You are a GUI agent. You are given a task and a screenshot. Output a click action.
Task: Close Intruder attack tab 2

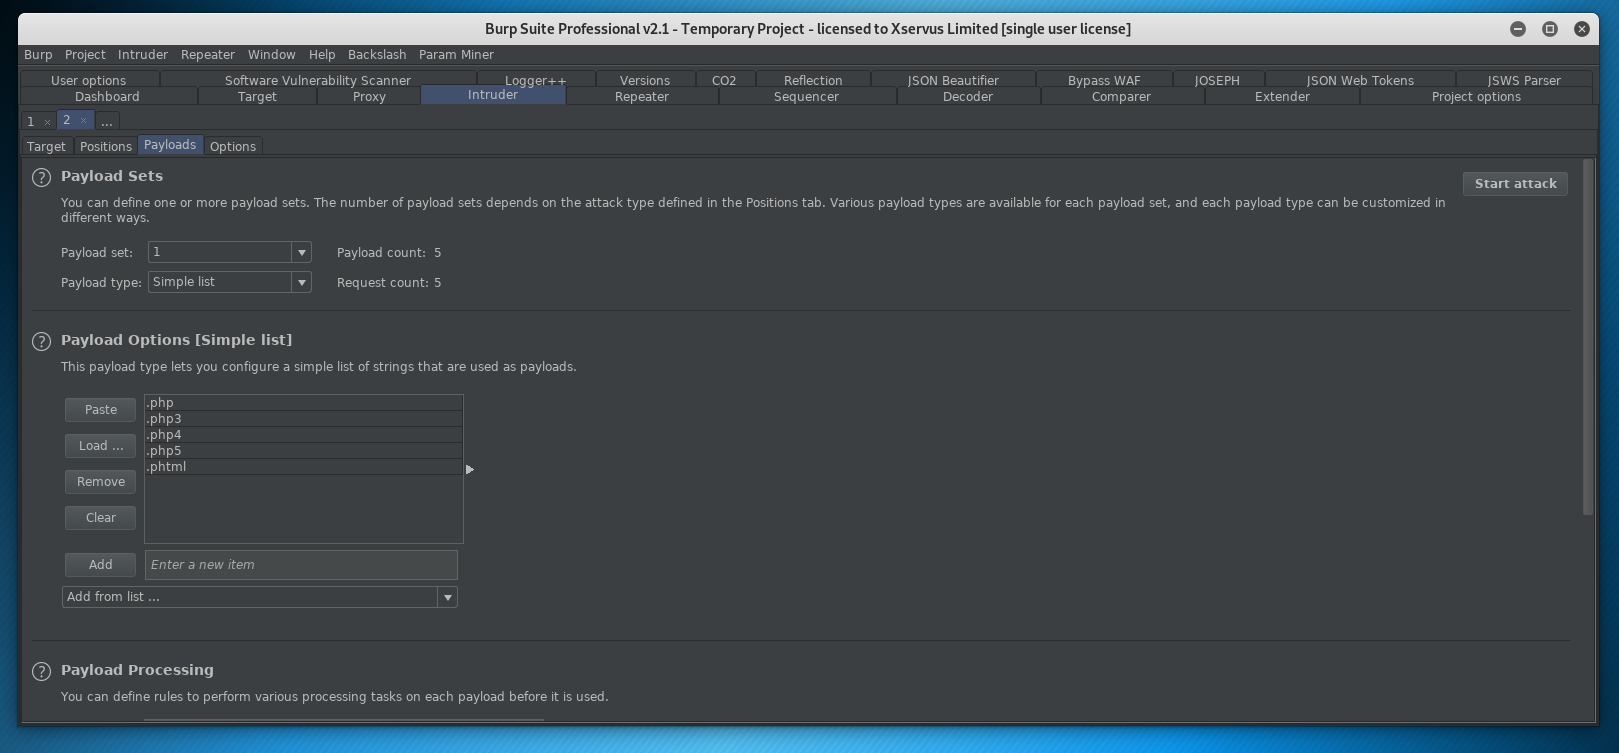point(83,120)
